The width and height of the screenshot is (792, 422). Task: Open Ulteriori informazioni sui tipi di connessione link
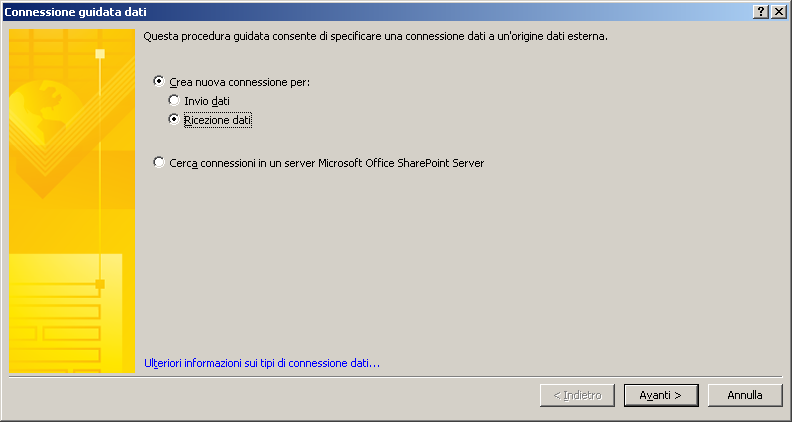(x=262, y=363)
